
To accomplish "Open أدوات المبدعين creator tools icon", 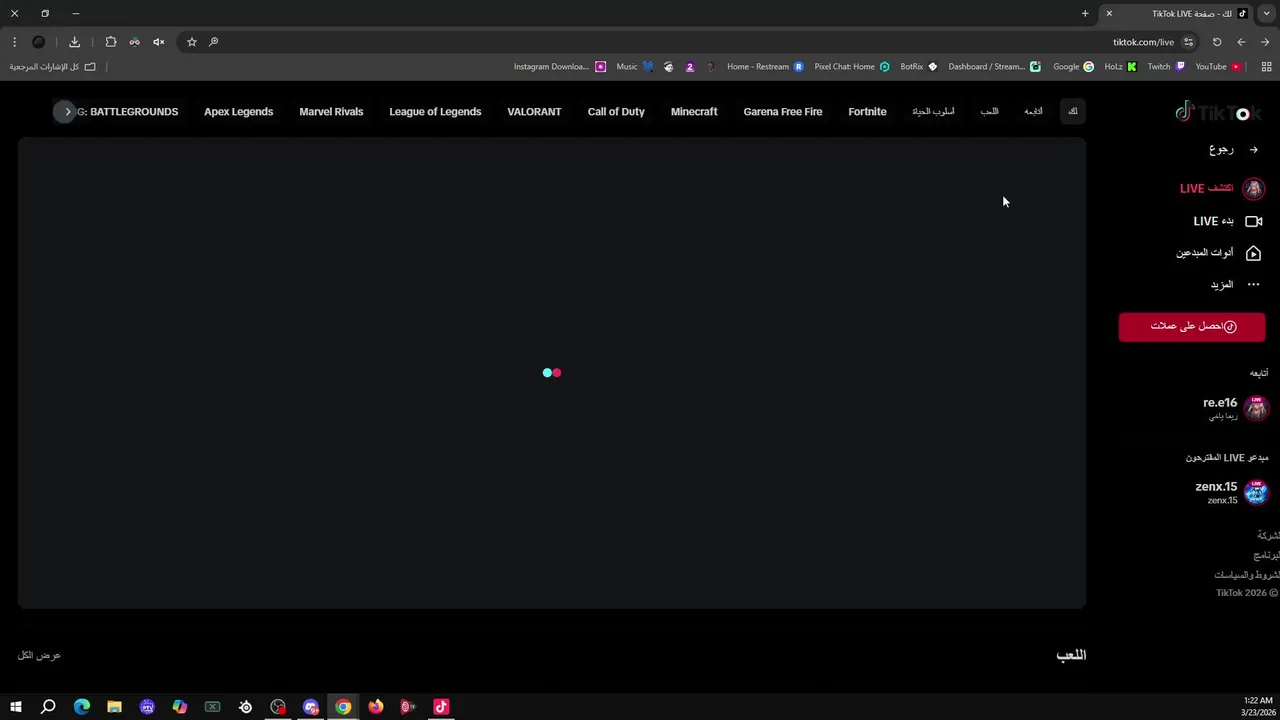I will [1253, 253].
